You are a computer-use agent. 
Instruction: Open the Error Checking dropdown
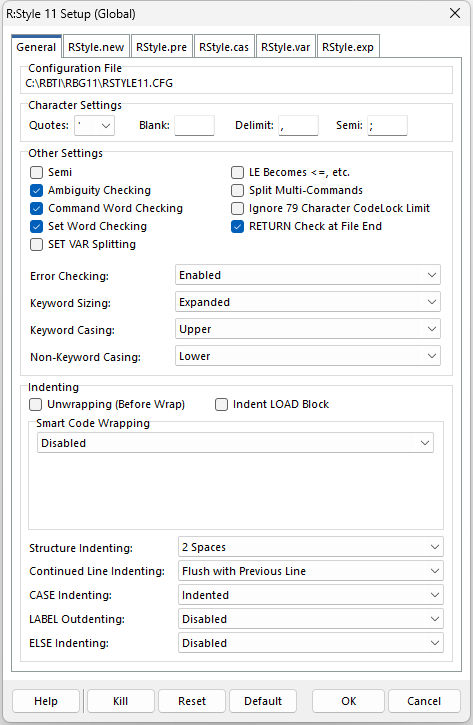[x=307, y=275]
